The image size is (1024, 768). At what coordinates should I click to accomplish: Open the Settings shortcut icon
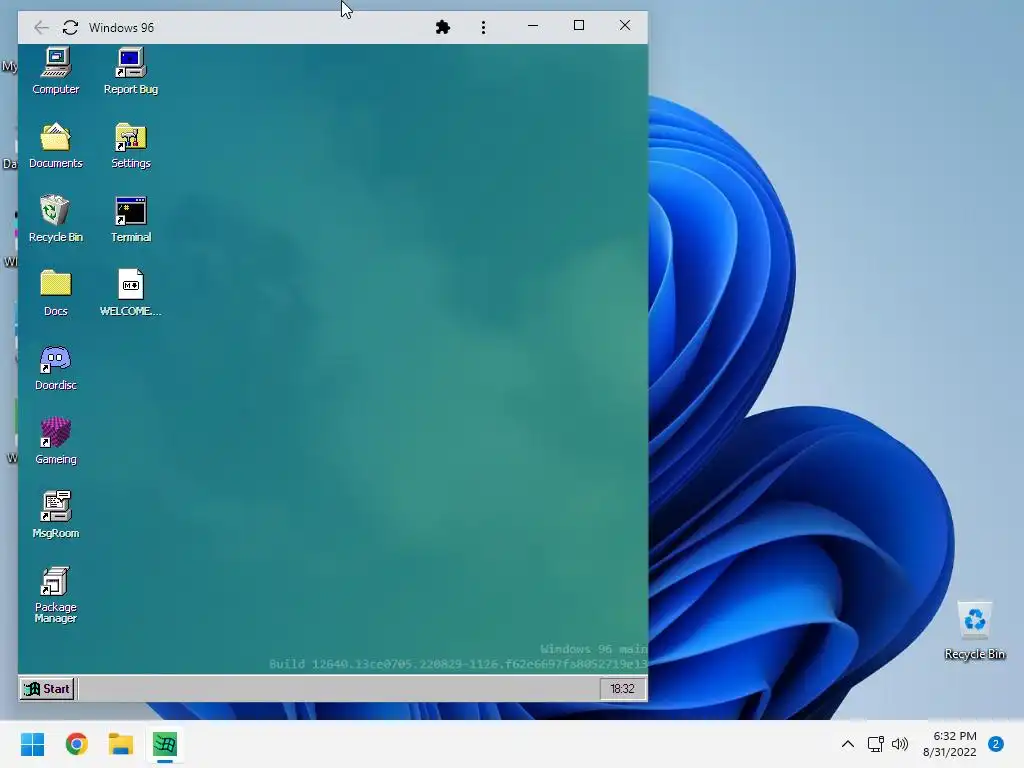pyautogui.click(x=131, y=145)
